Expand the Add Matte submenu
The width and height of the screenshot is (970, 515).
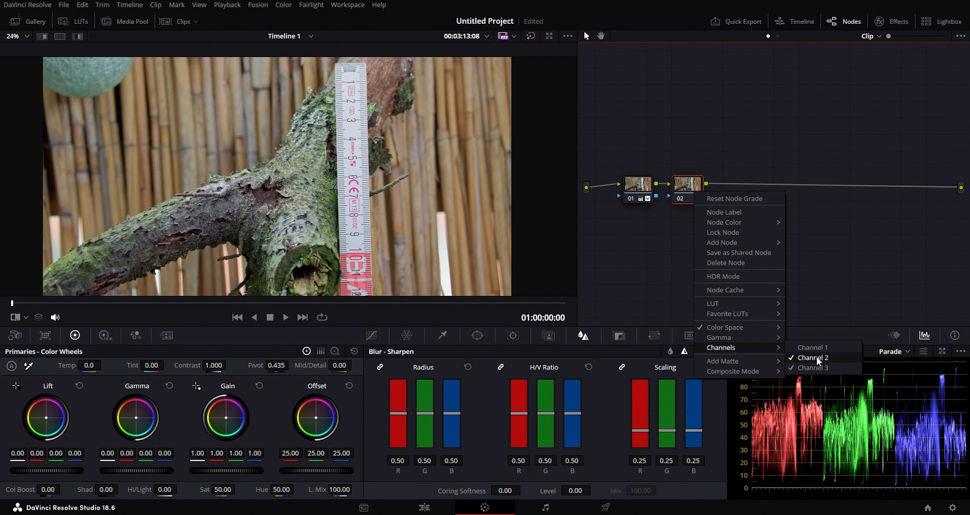pyautogui.click(x=740, y=361)
